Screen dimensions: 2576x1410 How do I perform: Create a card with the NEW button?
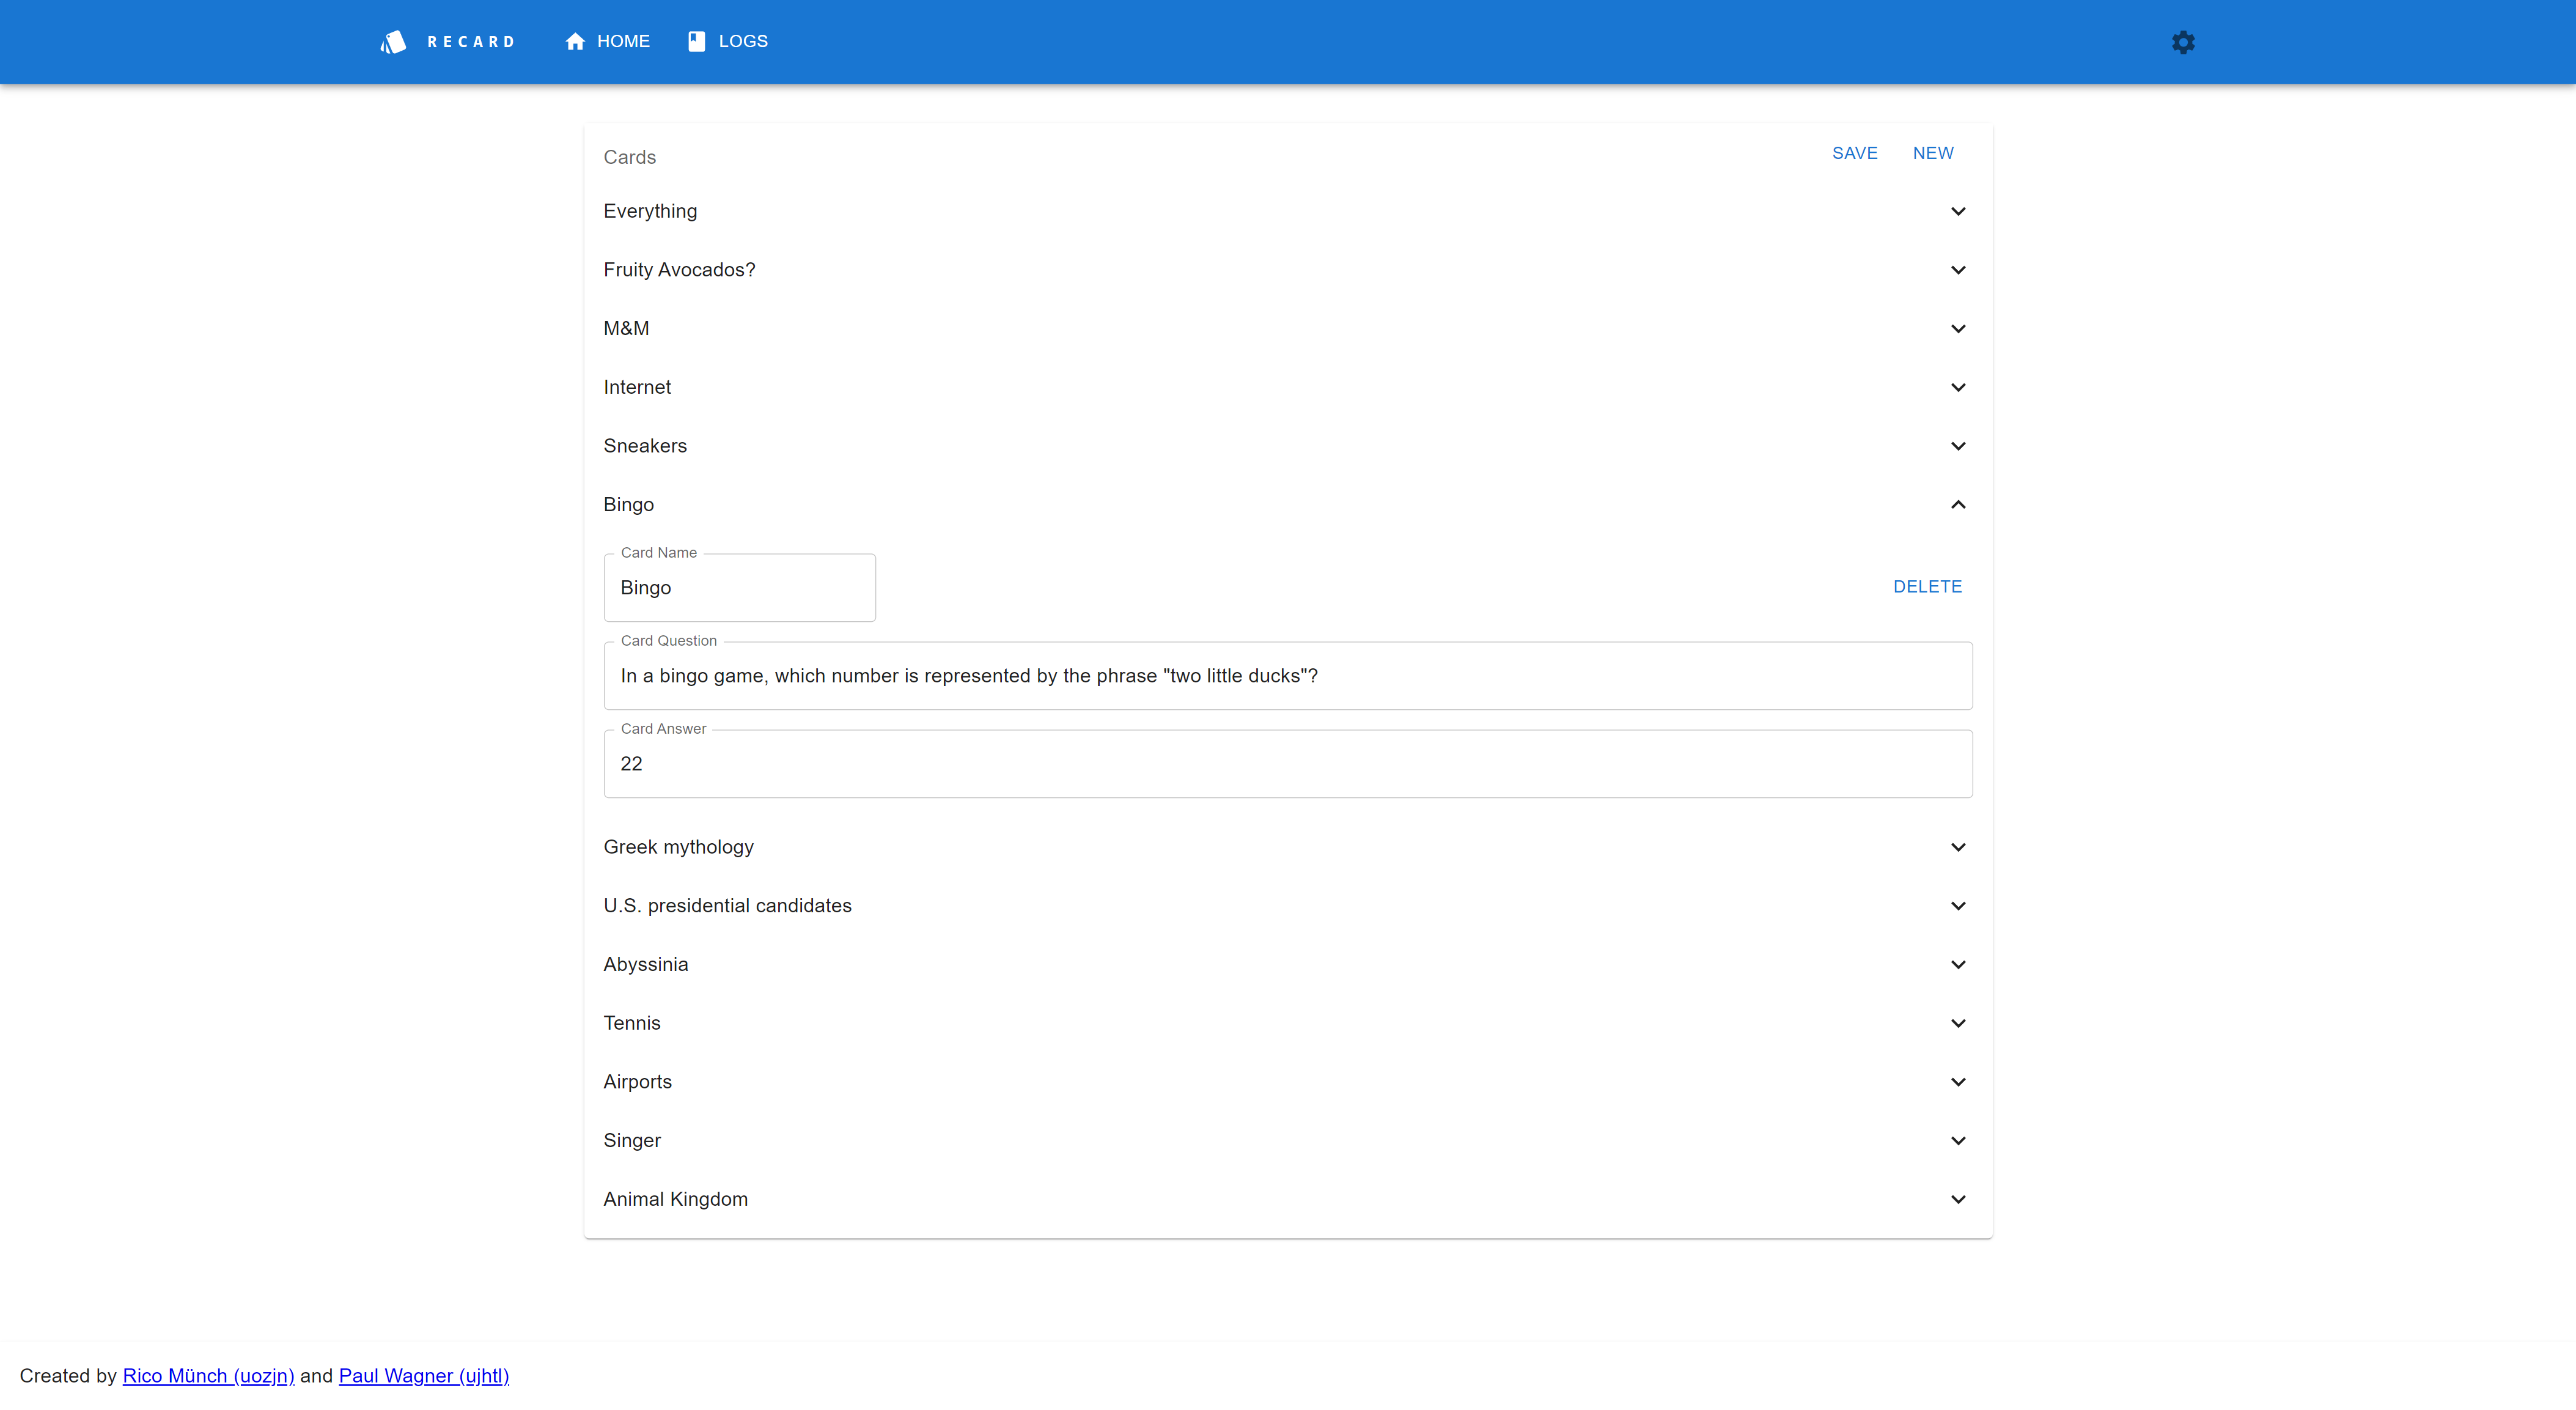(1932, 153)
